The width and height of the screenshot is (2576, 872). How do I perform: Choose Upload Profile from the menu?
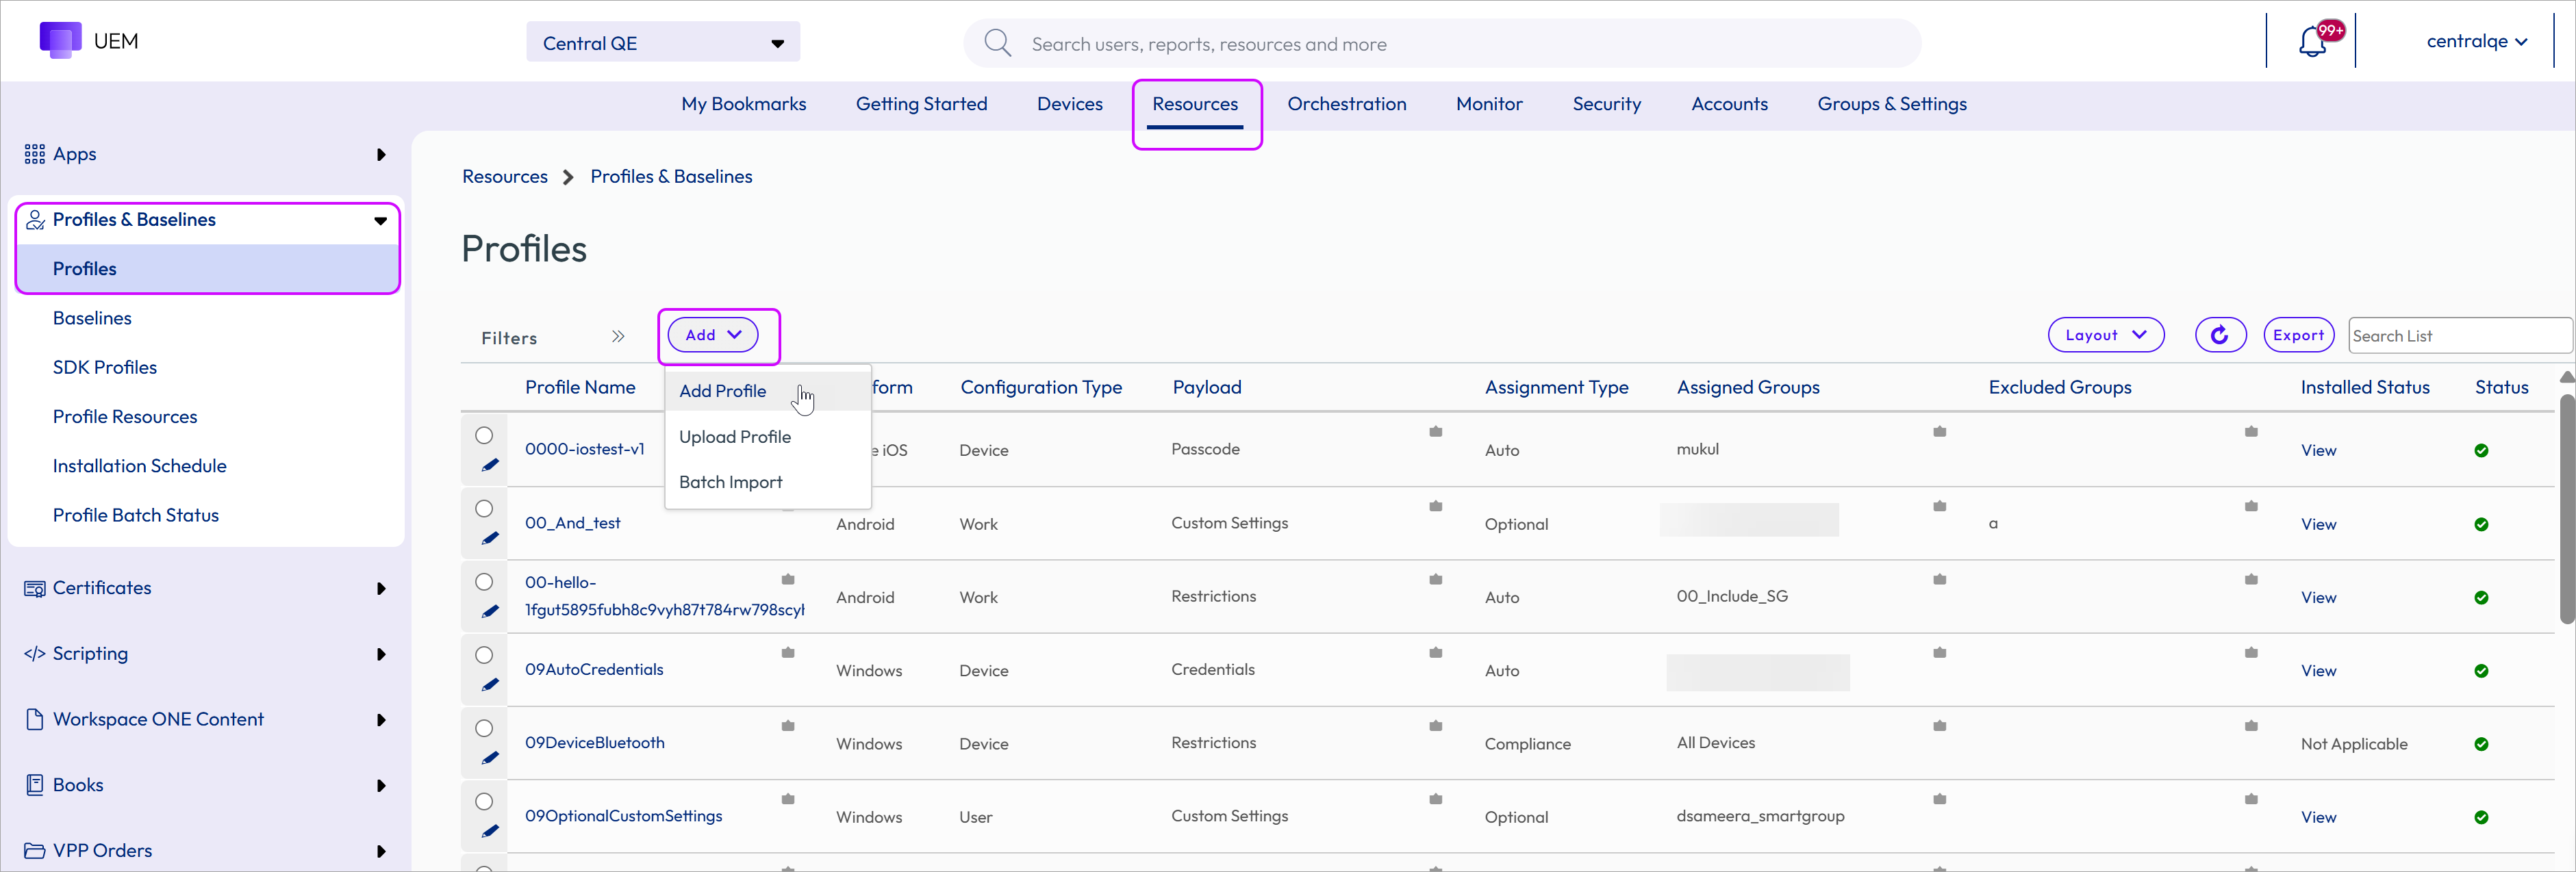[x=767, y=437]
